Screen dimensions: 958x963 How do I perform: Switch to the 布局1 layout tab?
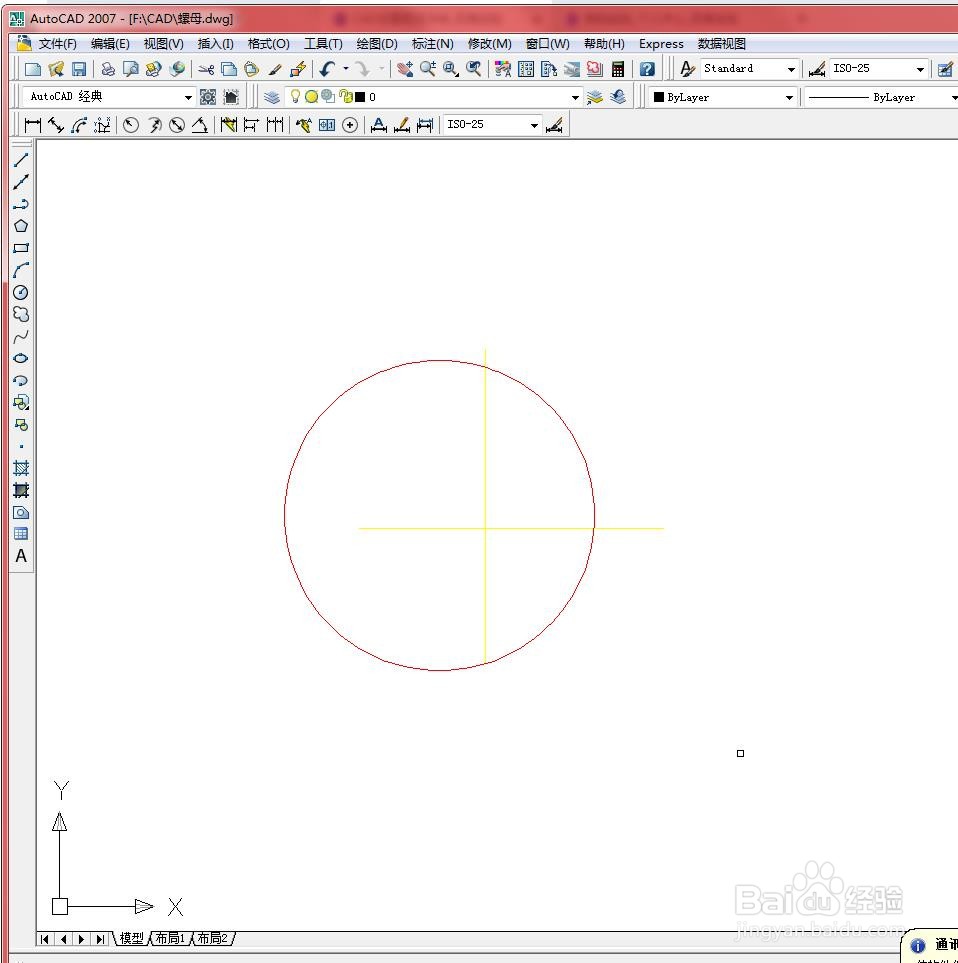170,938
